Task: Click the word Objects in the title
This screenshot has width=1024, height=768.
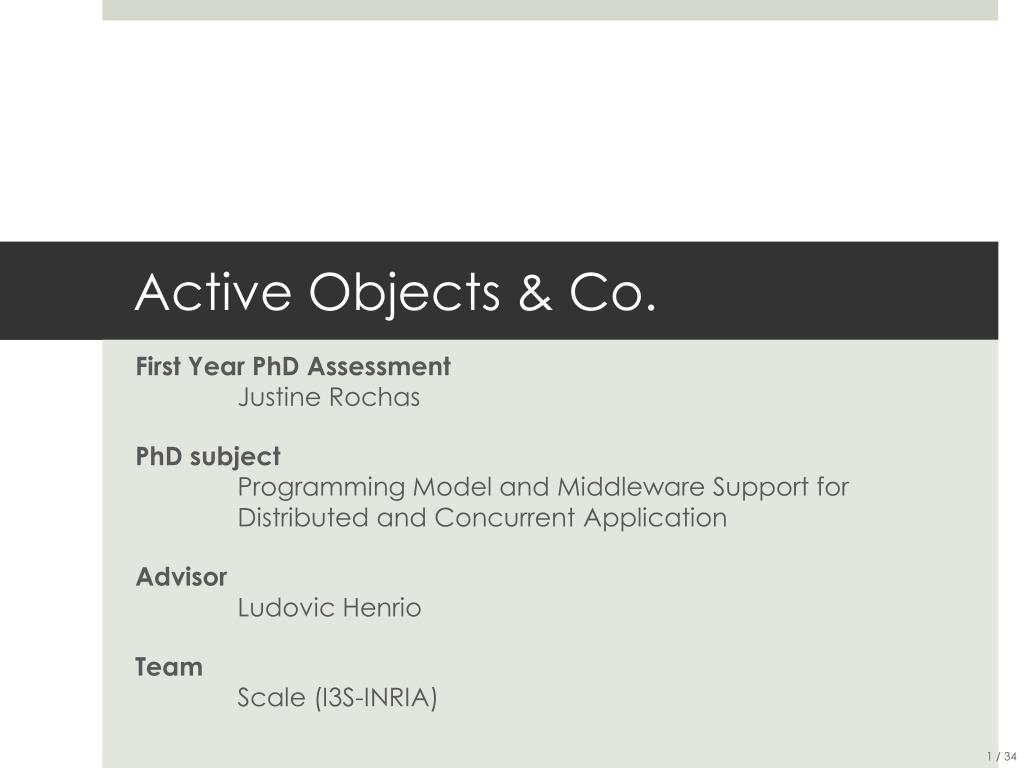Action: pyautogui.click(x=404, y=294)
